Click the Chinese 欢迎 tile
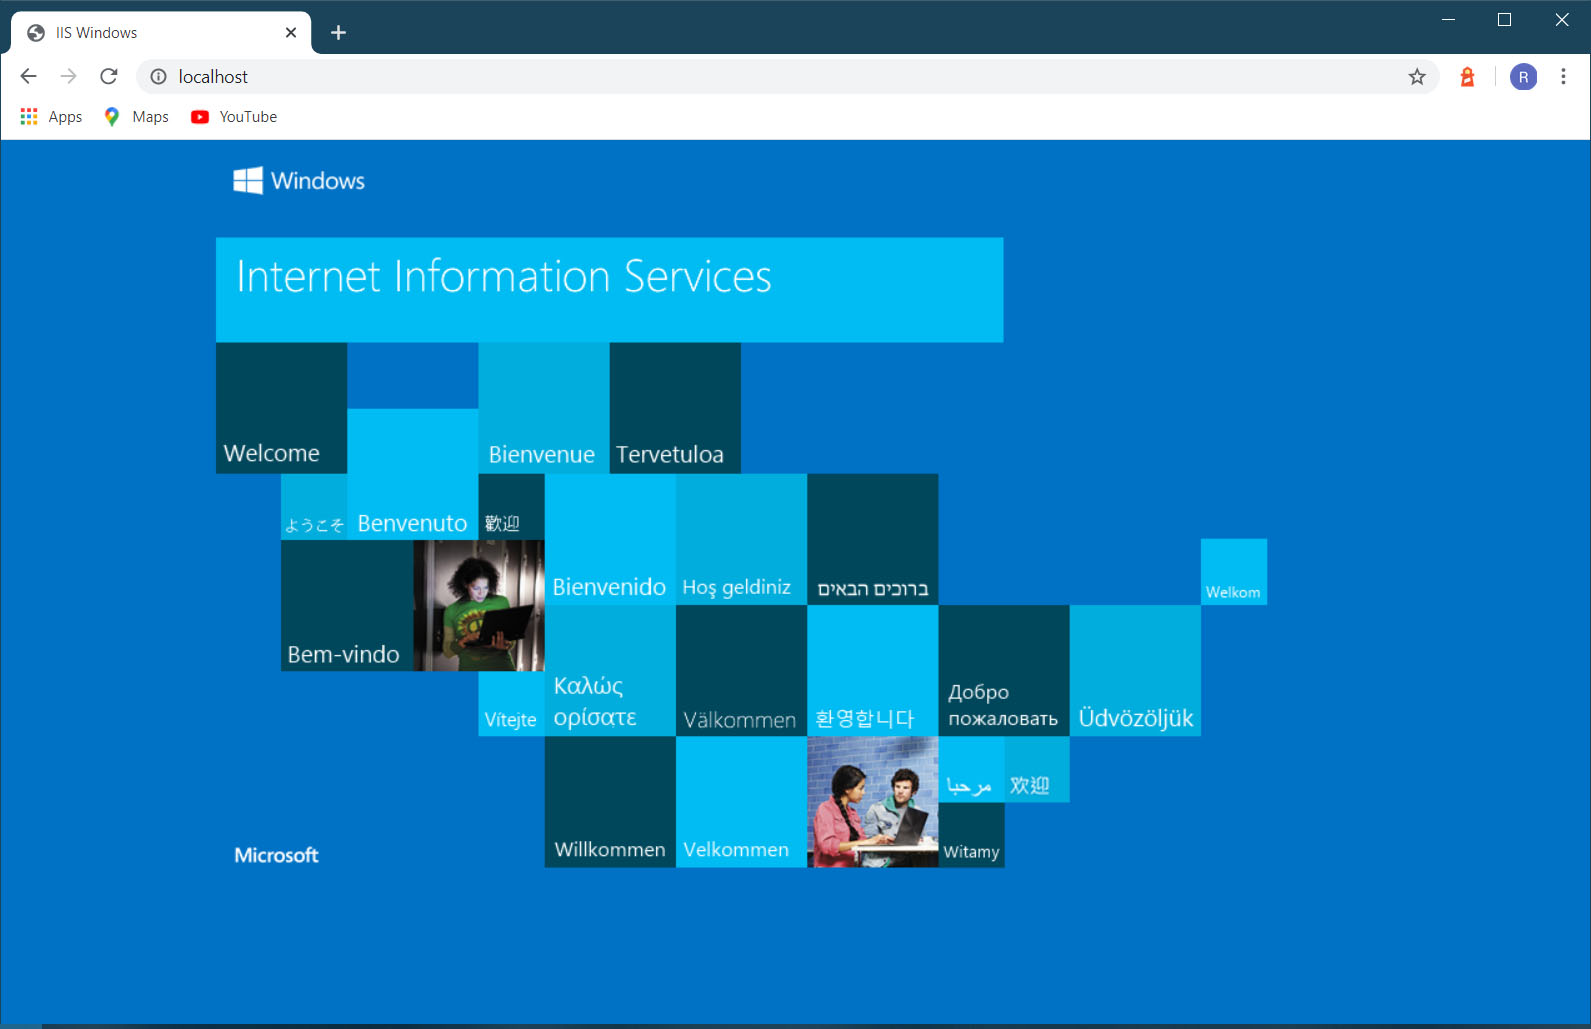Screen dimensions: 1591x1029 pos(1037,769)
